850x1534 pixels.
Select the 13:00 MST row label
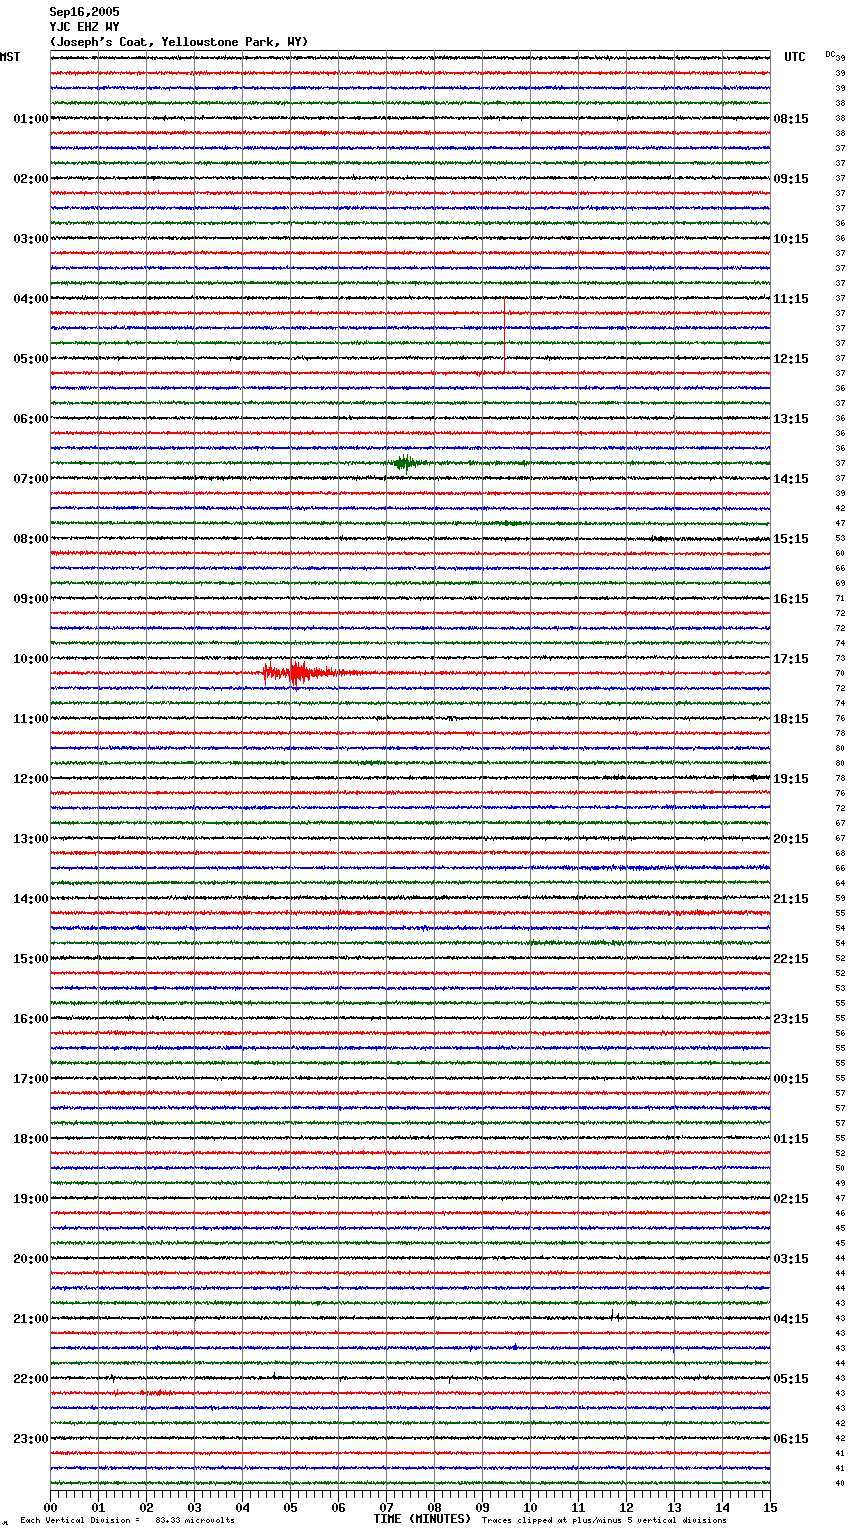pos(31,839)
